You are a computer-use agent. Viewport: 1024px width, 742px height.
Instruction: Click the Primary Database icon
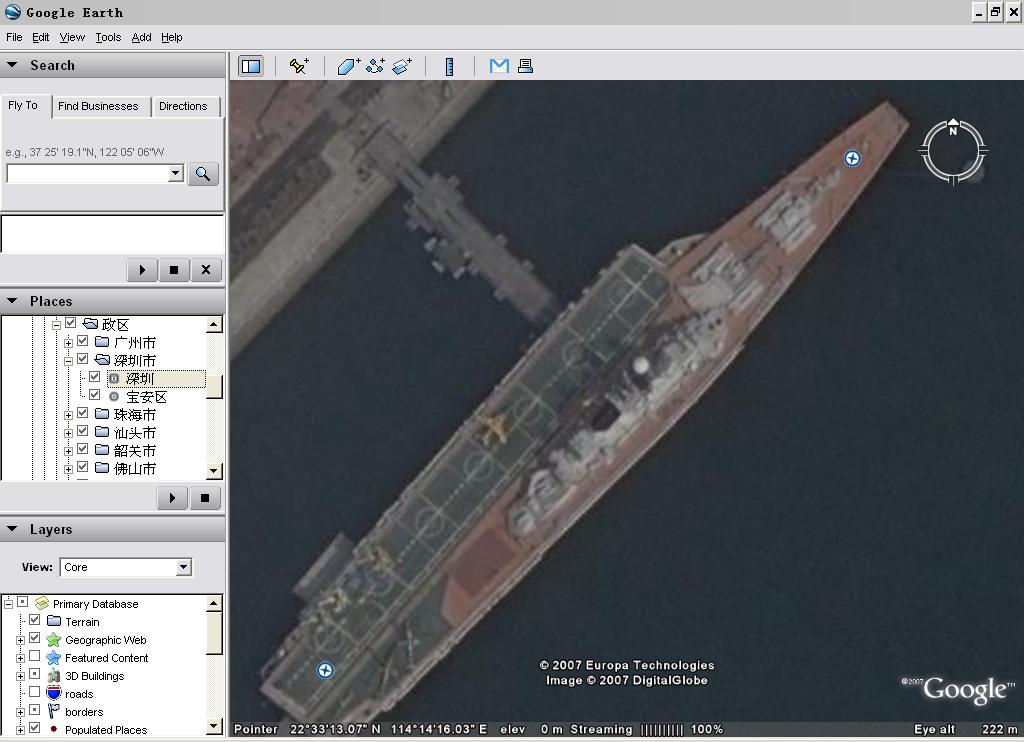42,604
